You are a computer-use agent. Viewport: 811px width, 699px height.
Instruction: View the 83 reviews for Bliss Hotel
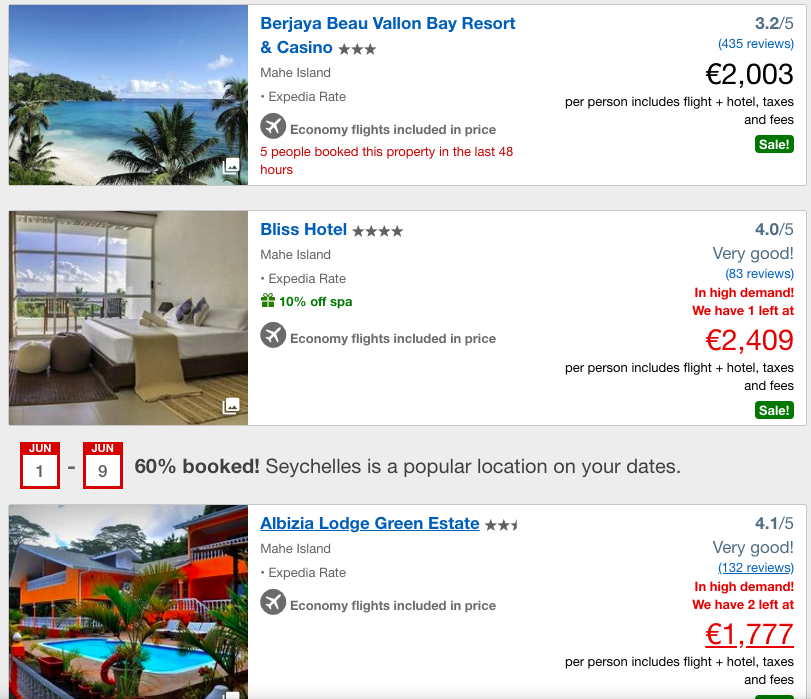click(759, 274)
